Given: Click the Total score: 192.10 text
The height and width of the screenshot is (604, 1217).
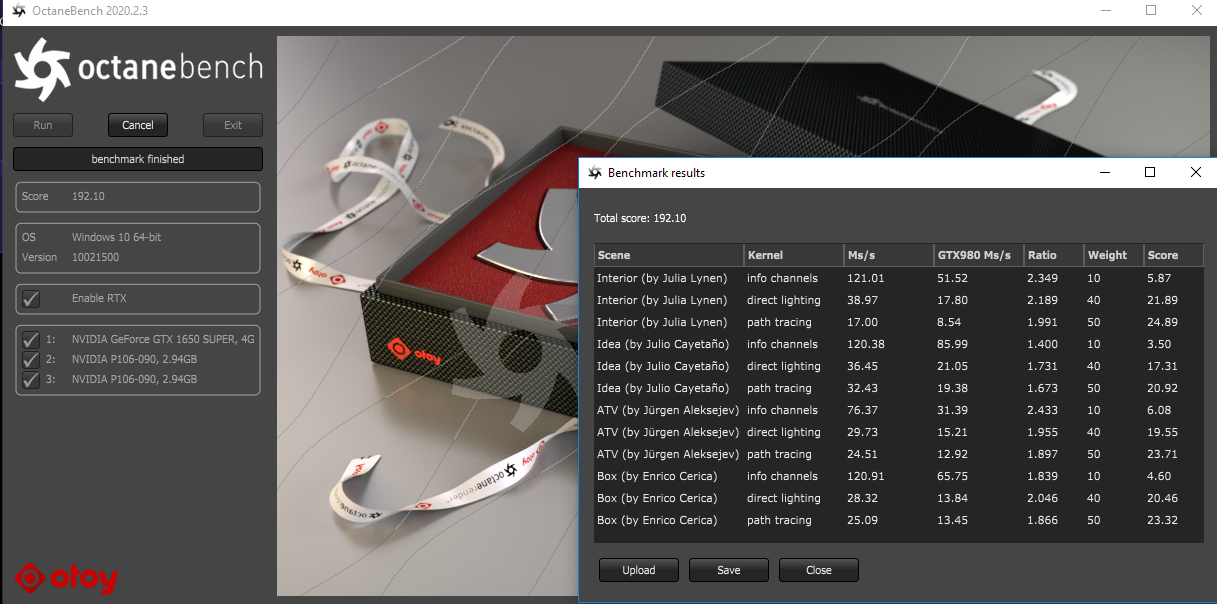Looking at the screenshot, I should point(640,218).
